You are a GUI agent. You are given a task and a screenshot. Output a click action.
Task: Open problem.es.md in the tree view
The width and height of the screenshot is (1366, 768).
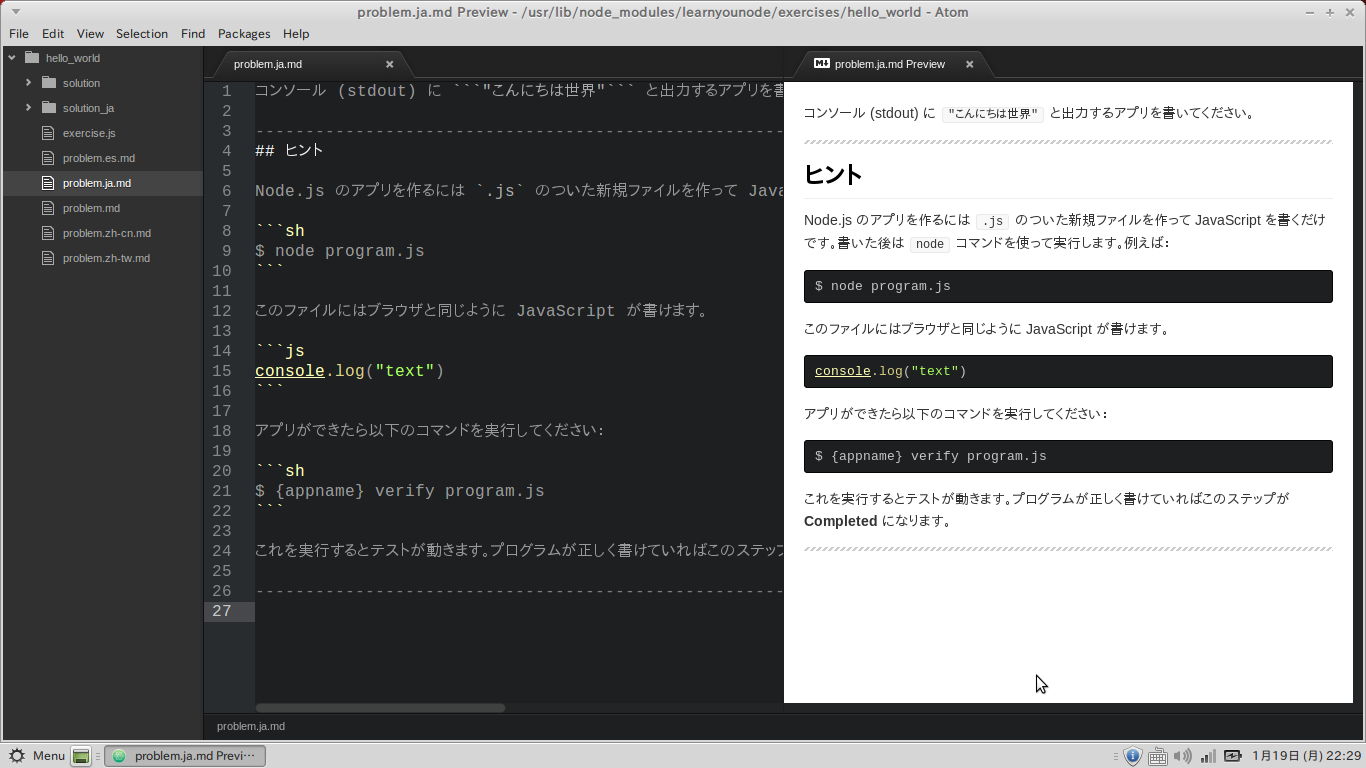99,158
